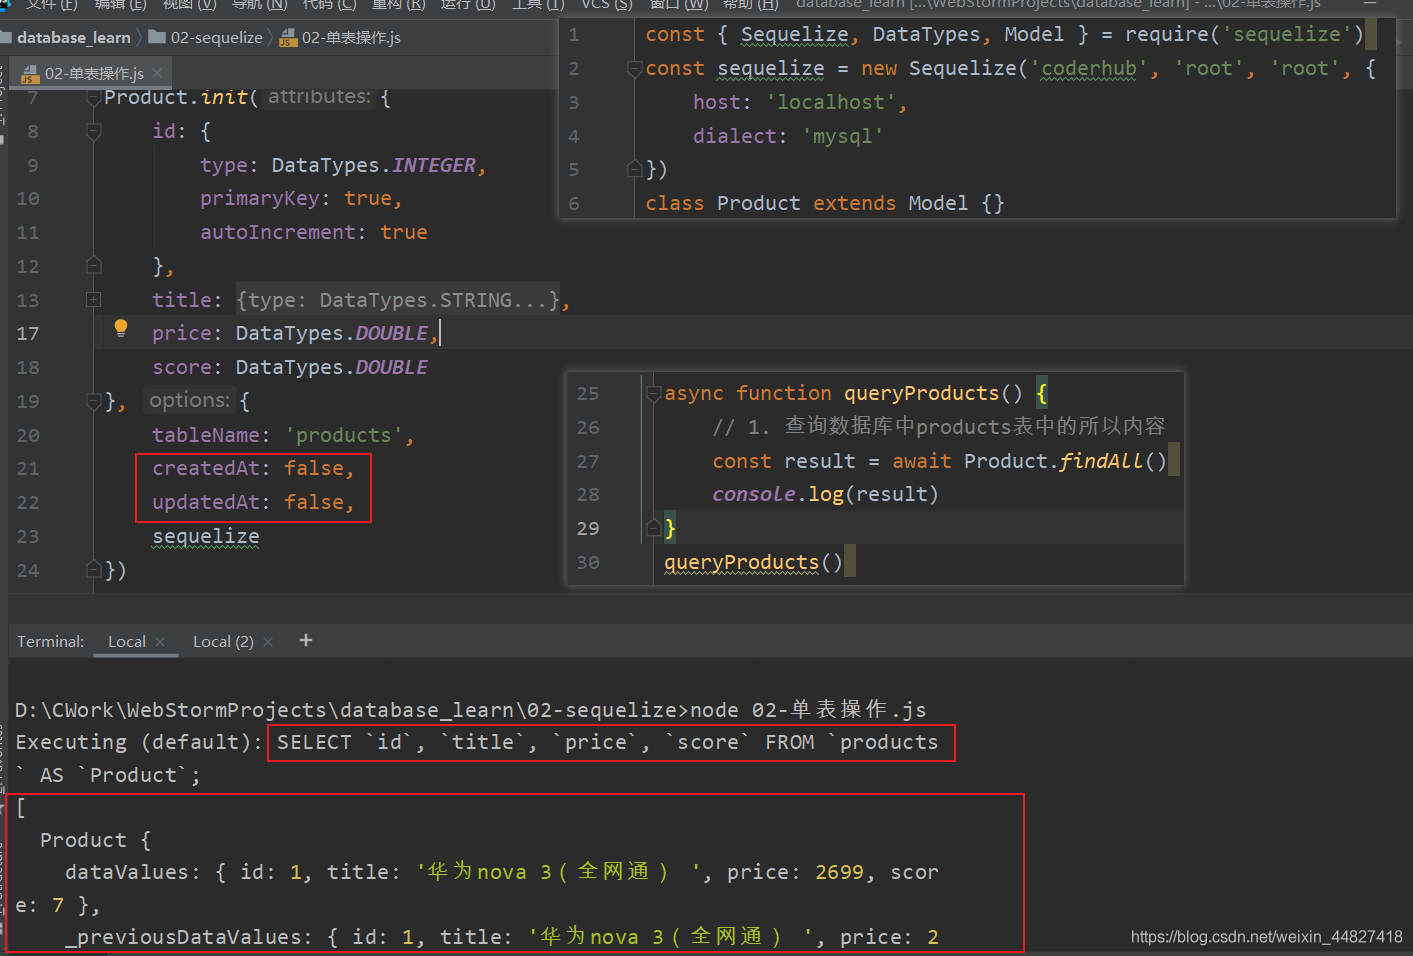Click the 'Executing (default):' terminal text
1413x956 pixels.
point(139,742)
